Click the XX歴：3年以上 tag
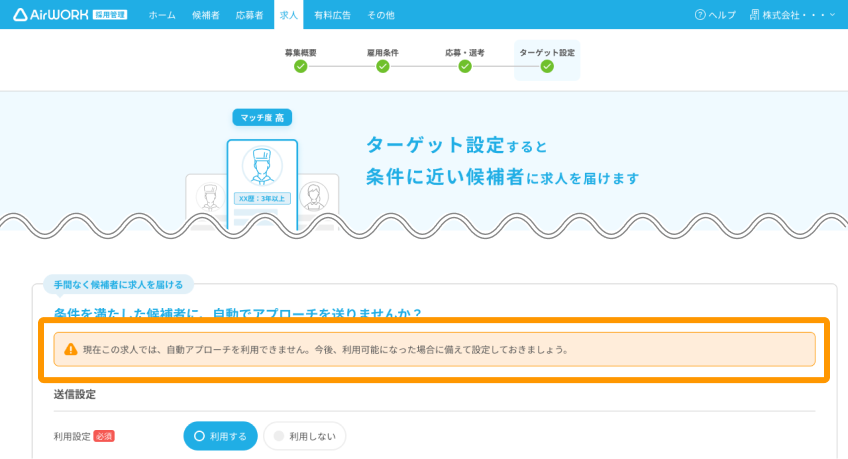The width and height of the screenshot is (848, 459). [x=262, y=198]
